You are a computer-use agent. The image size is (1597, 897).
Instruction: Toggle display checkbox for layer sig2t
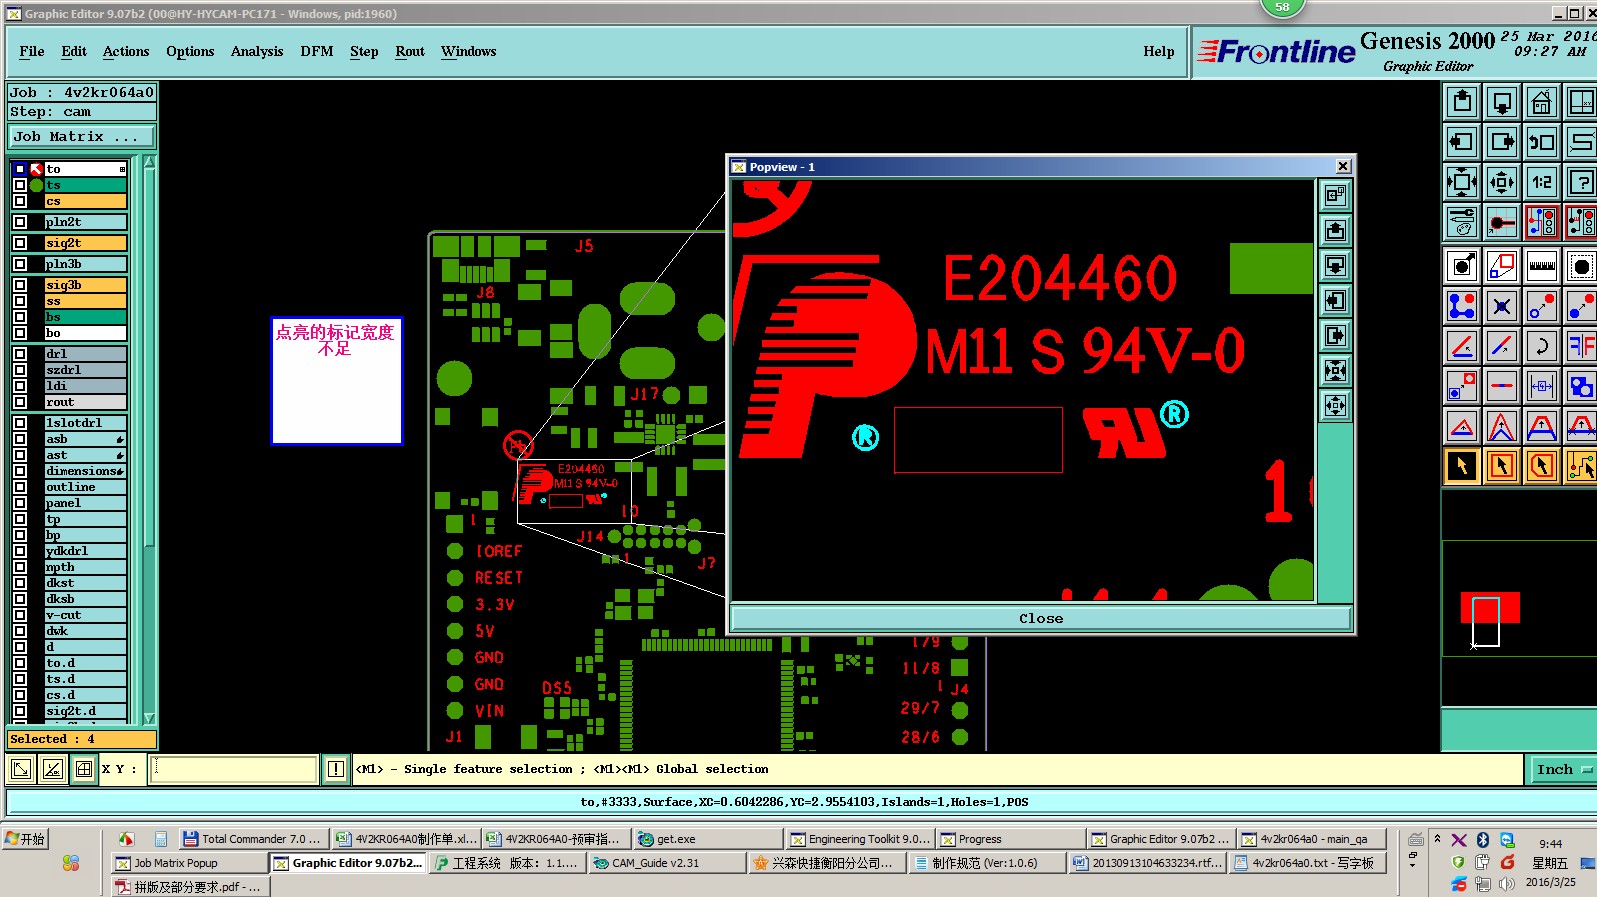point(20,243)
